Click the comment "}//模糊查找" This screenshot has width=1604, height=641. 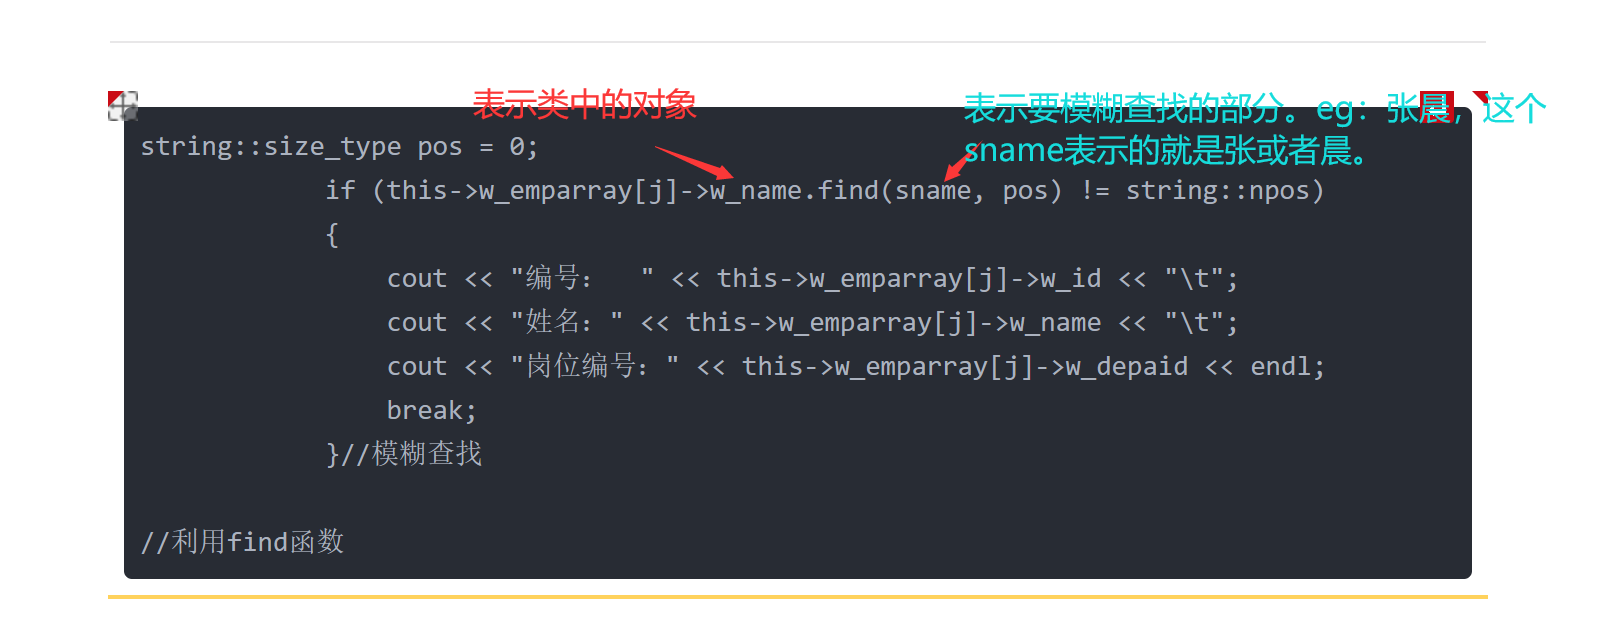coord(404,455)
